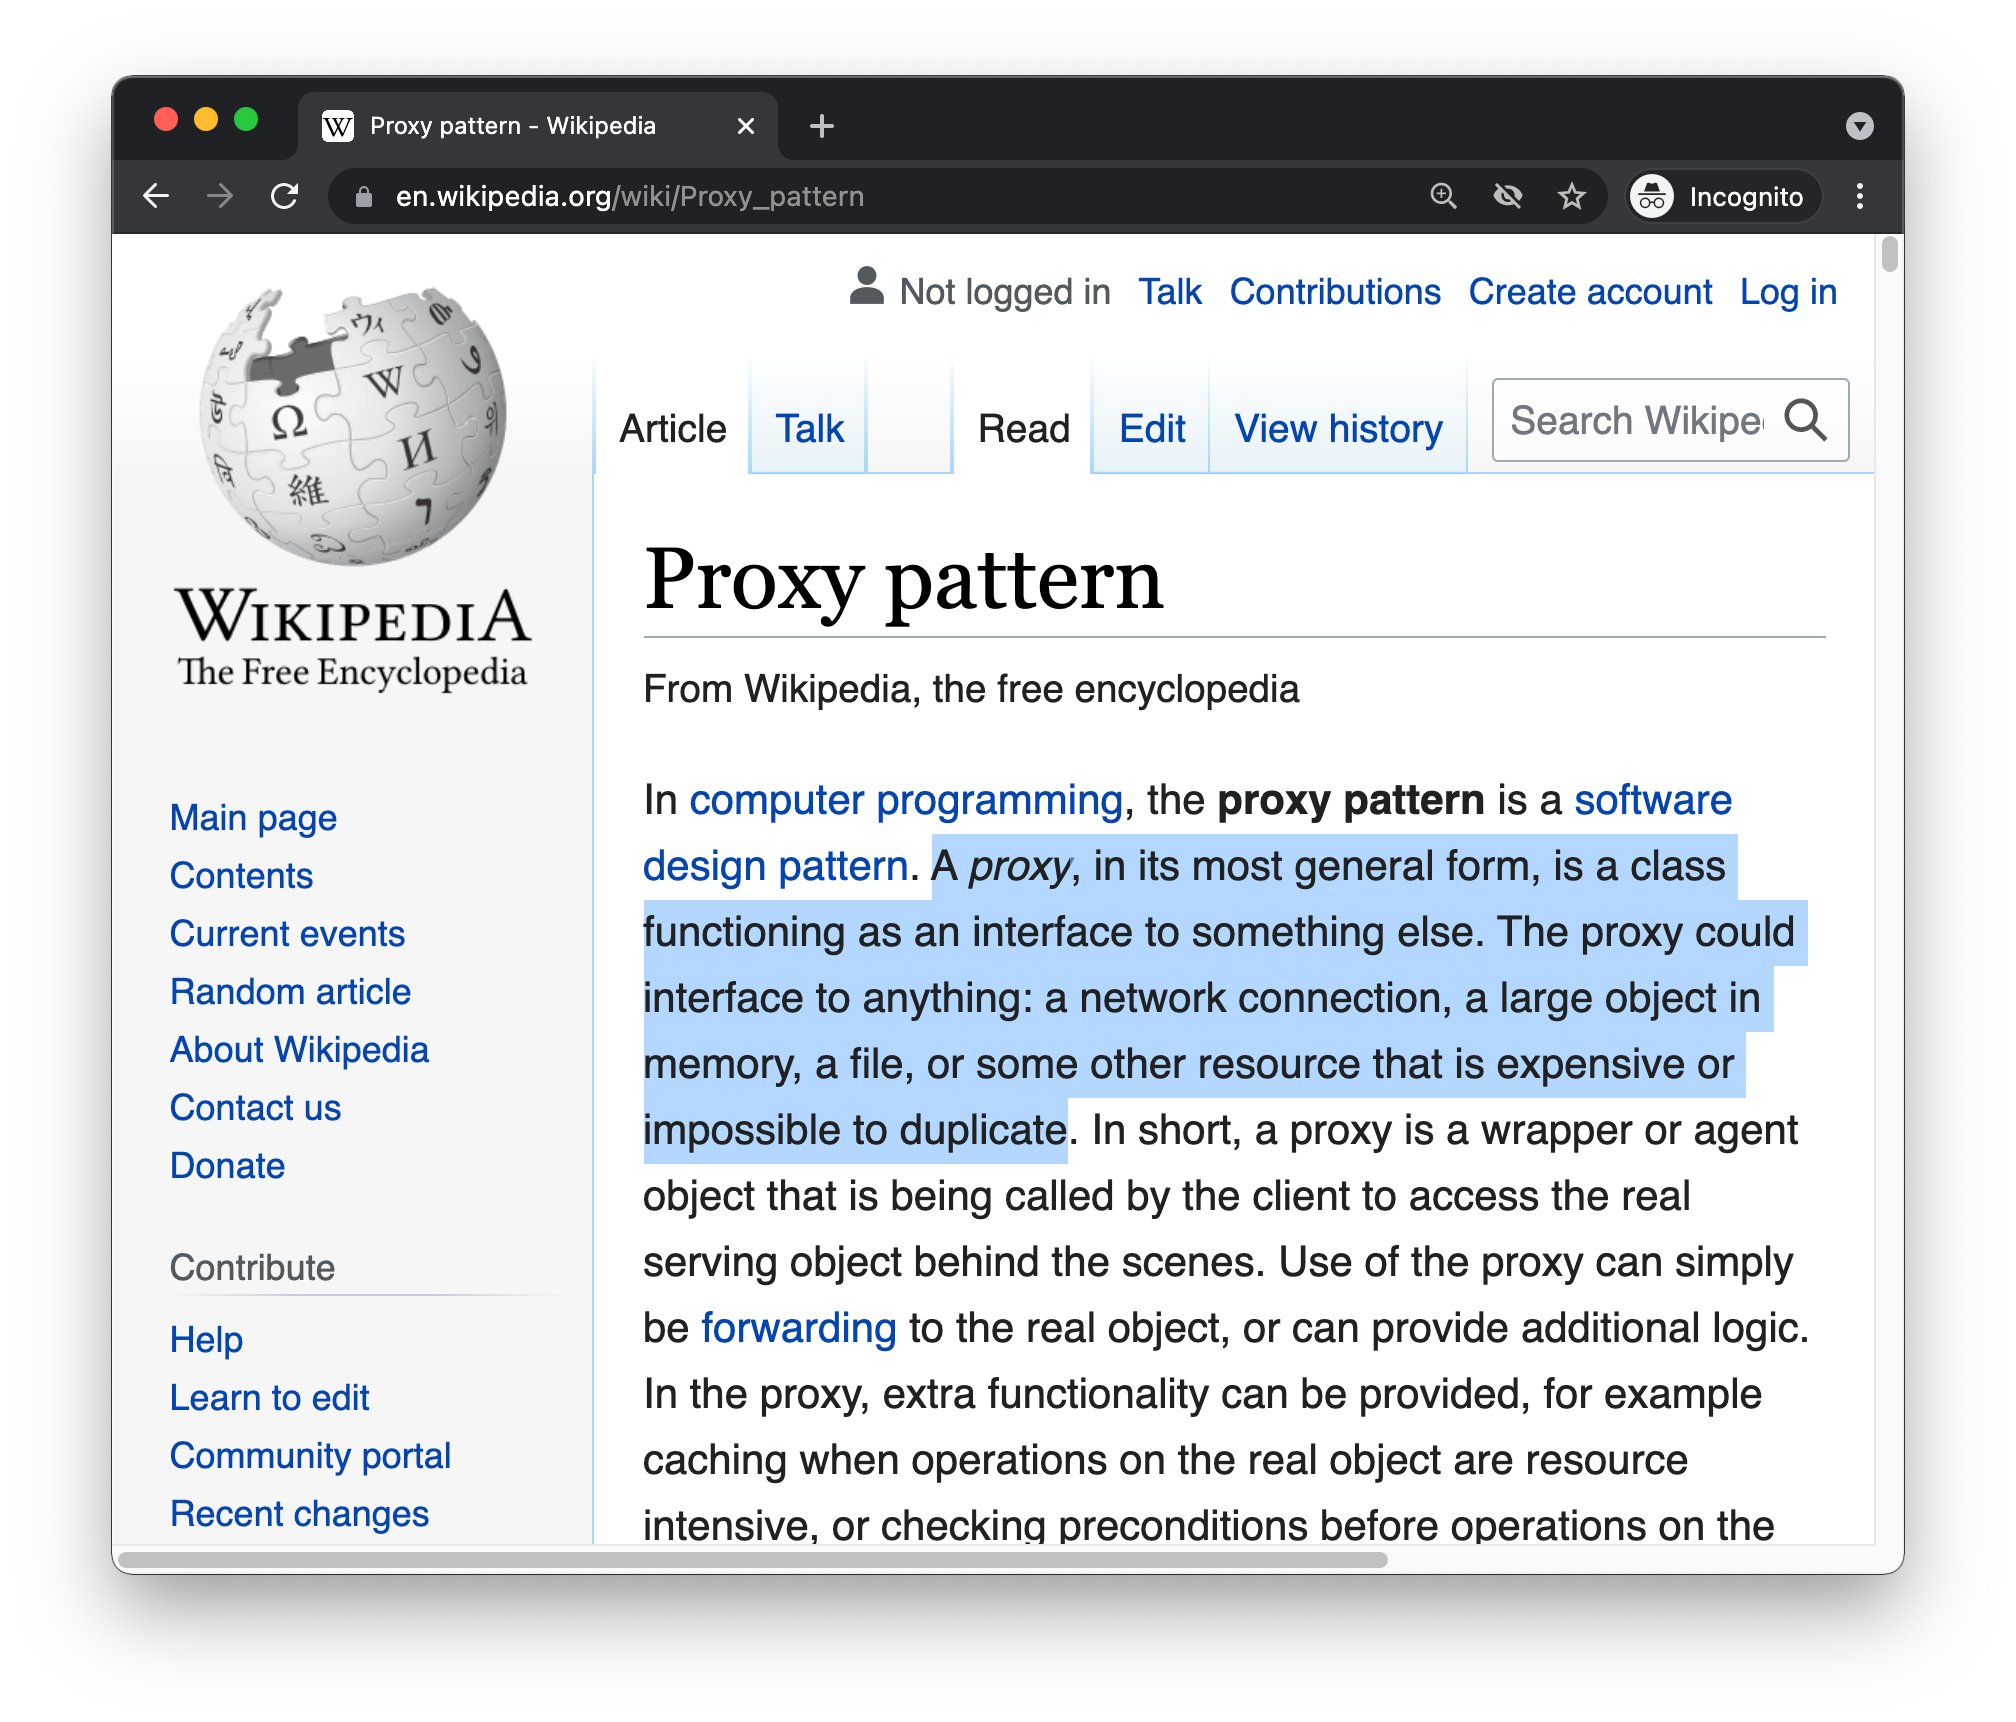Open the dropdown chevron at the window's top right
Viewport: 2016px width, 1722px height.
point(1860,125)
